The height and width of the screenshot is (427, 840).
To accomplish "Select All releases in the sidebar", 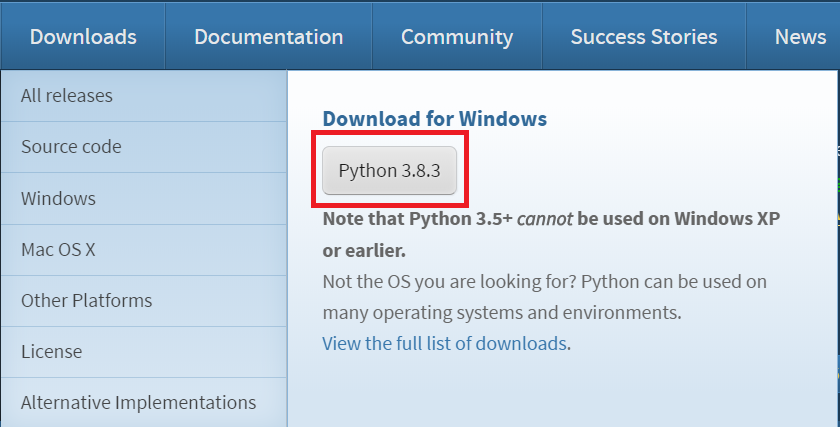I will coord(67,96).
